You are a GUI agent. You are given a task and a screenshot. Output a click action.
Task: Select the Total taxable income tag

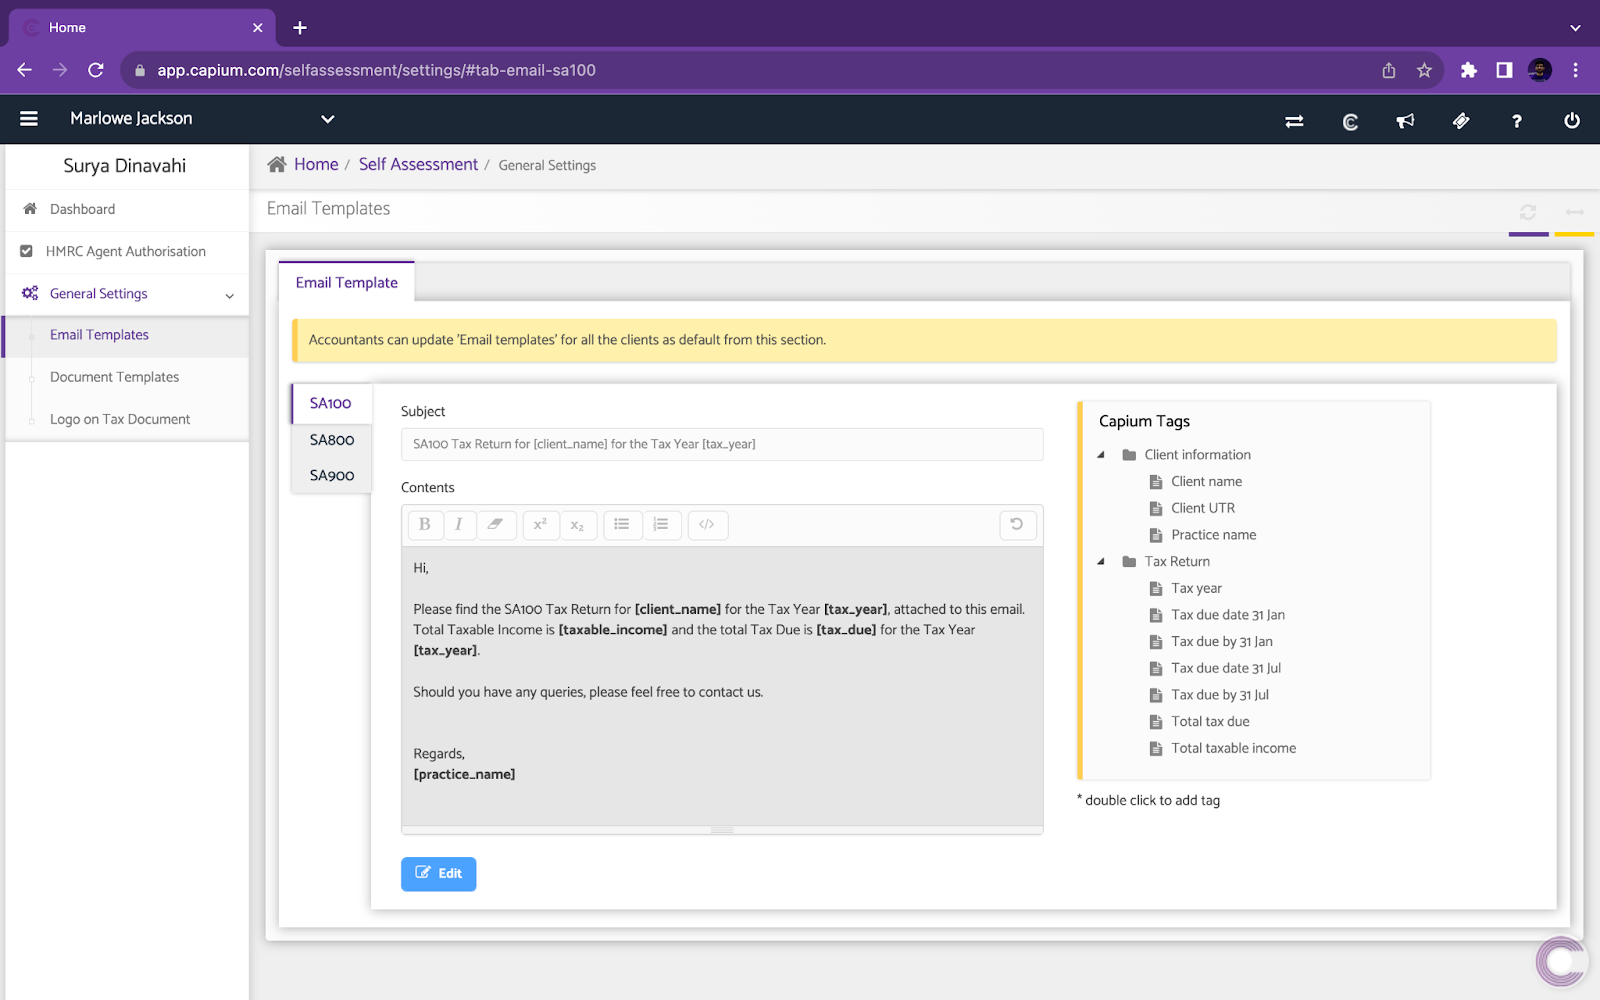click(1233, 748)
